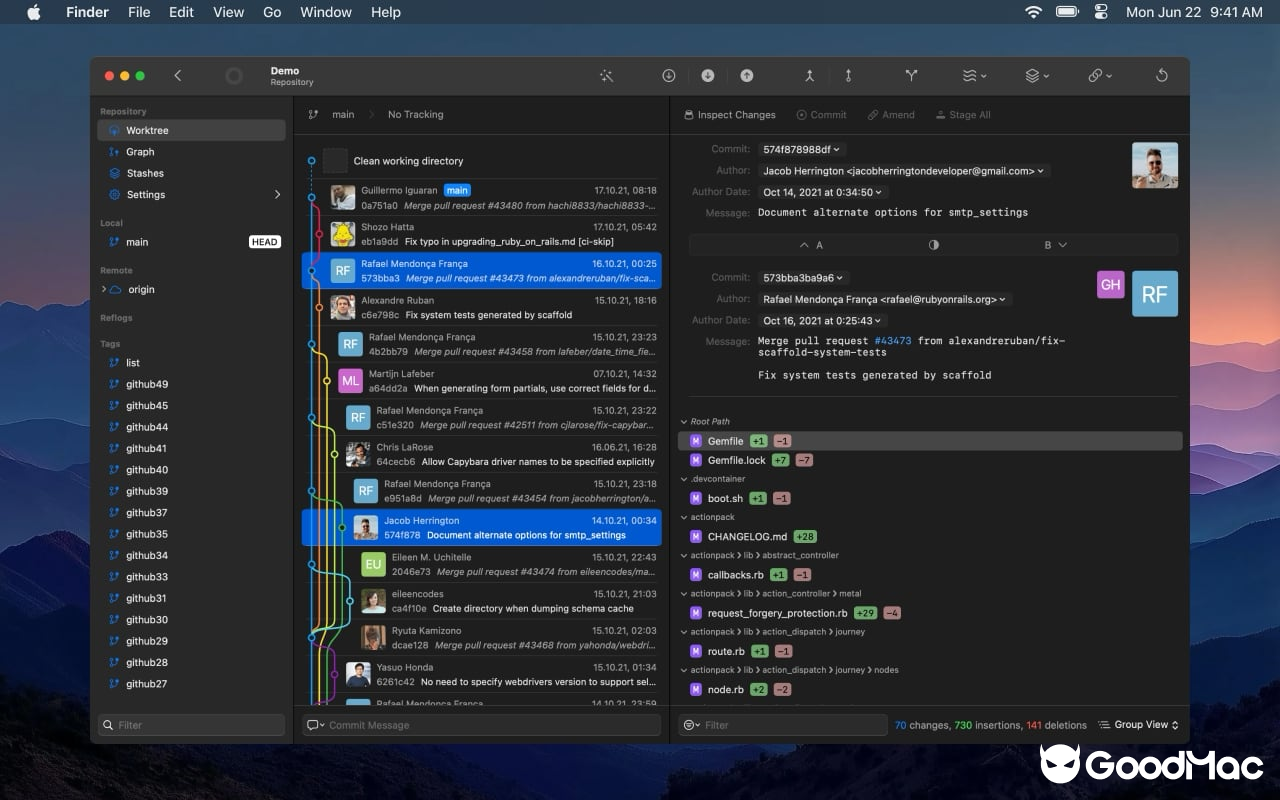
Task: Click the Inspect Changes button
Action: point(730,115)
